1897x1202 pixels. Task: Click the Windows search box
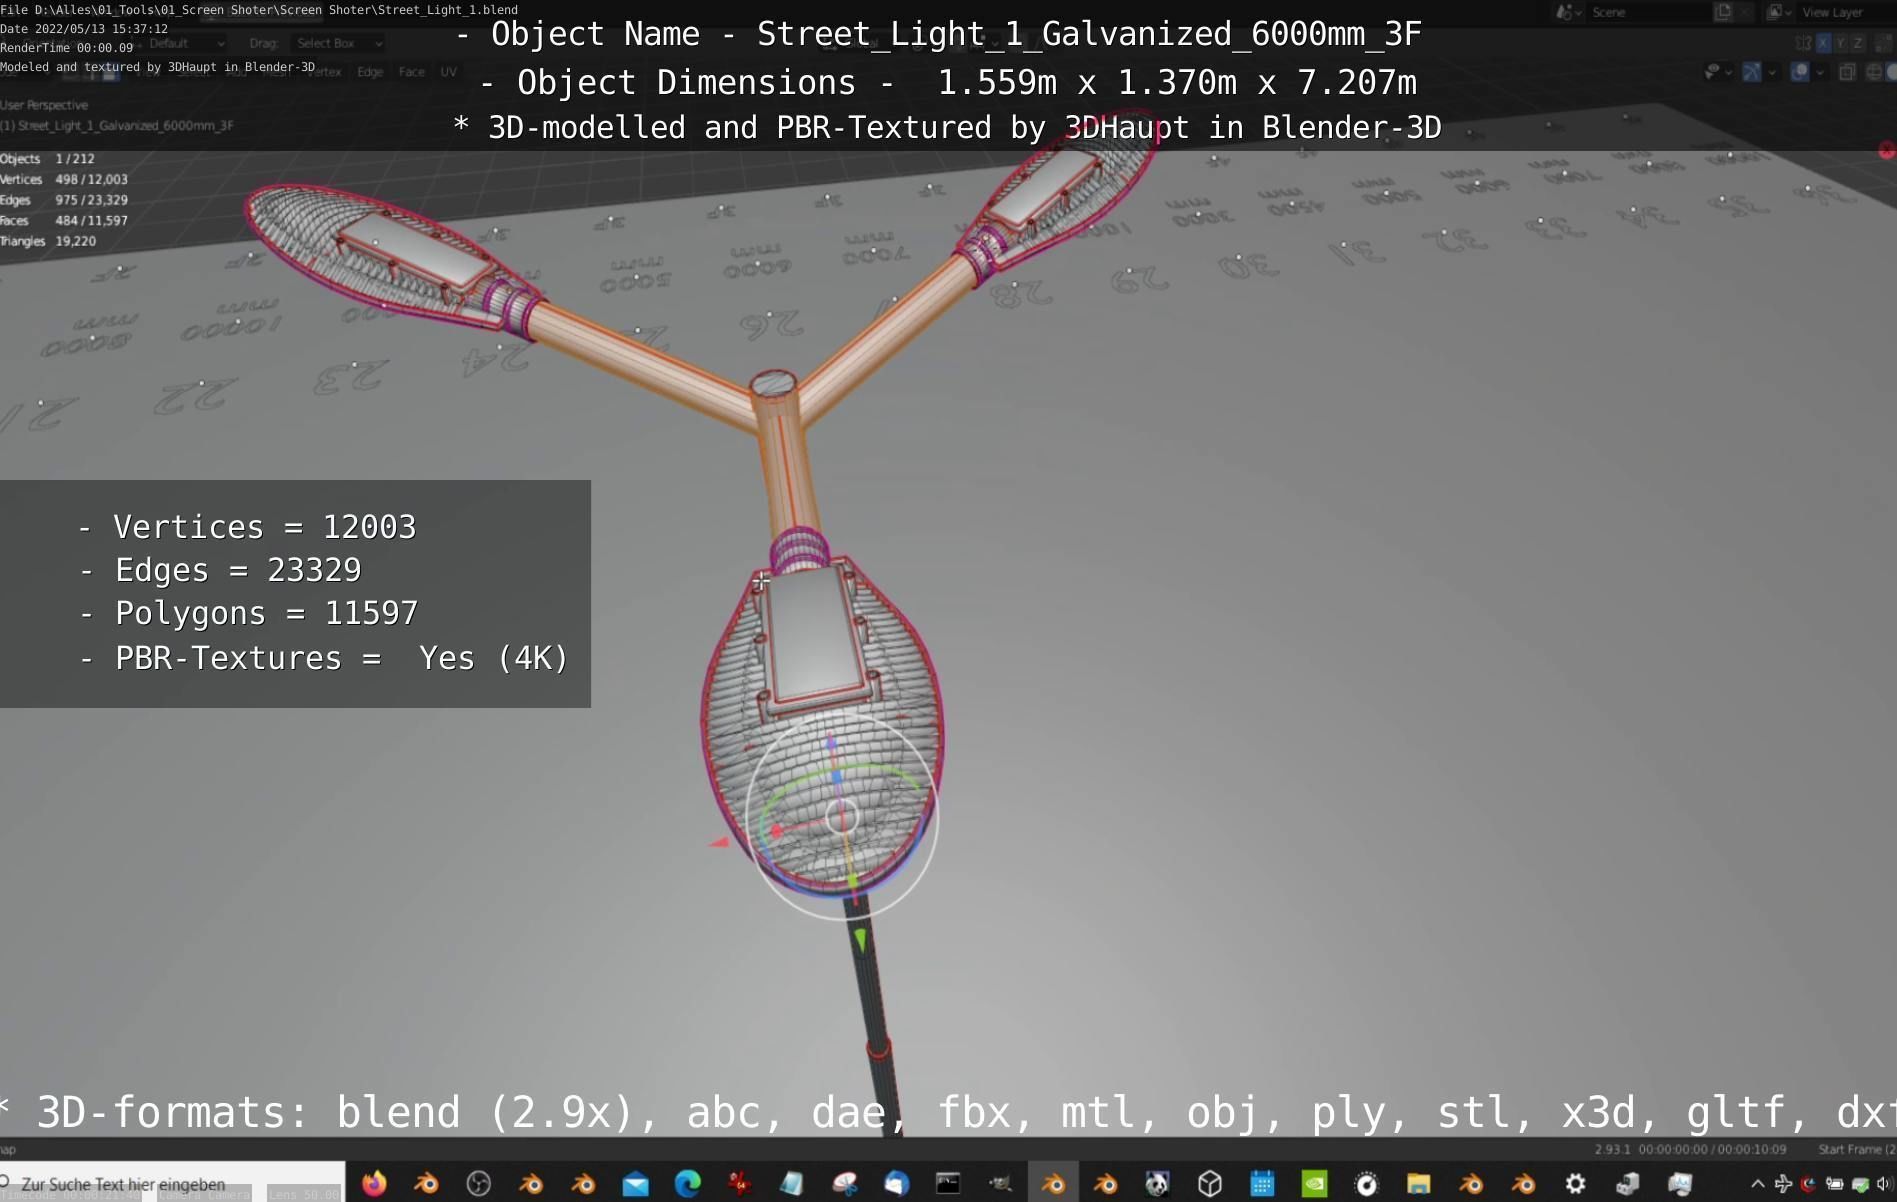coord(172,1184)
